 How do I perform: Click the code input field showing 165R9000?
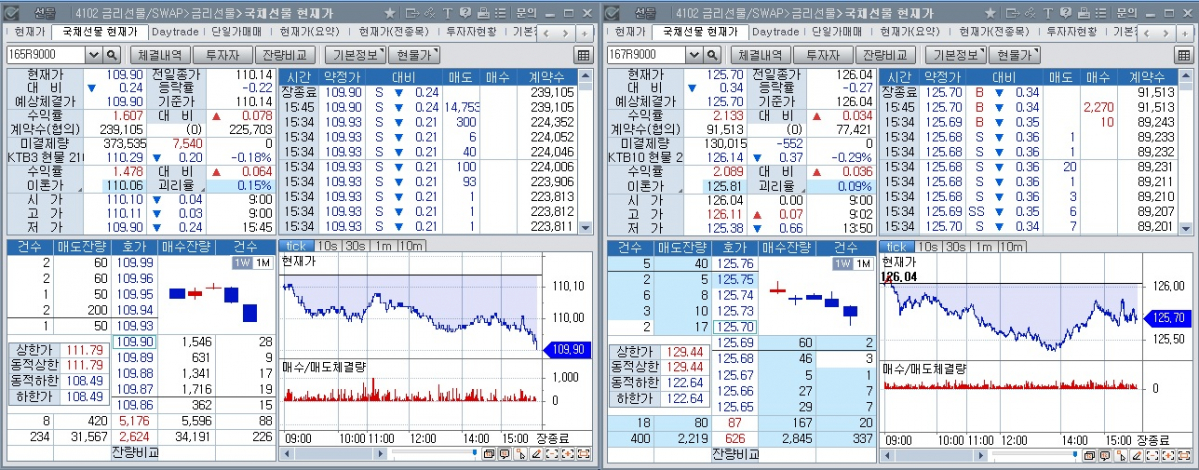46,54
